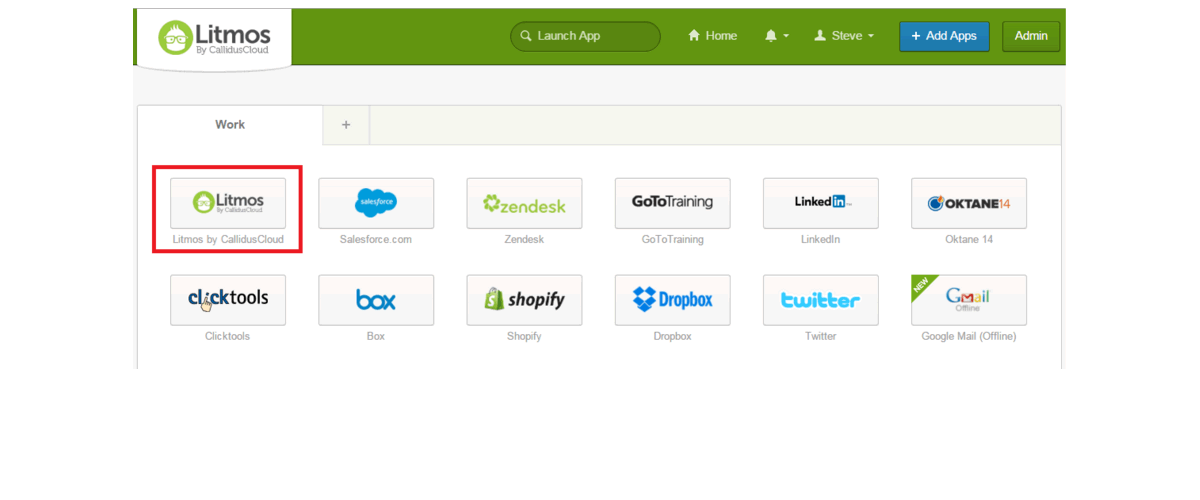1200x500 pixels.
Task: Open the Clicktools app tile
Action: click(228, 300)
